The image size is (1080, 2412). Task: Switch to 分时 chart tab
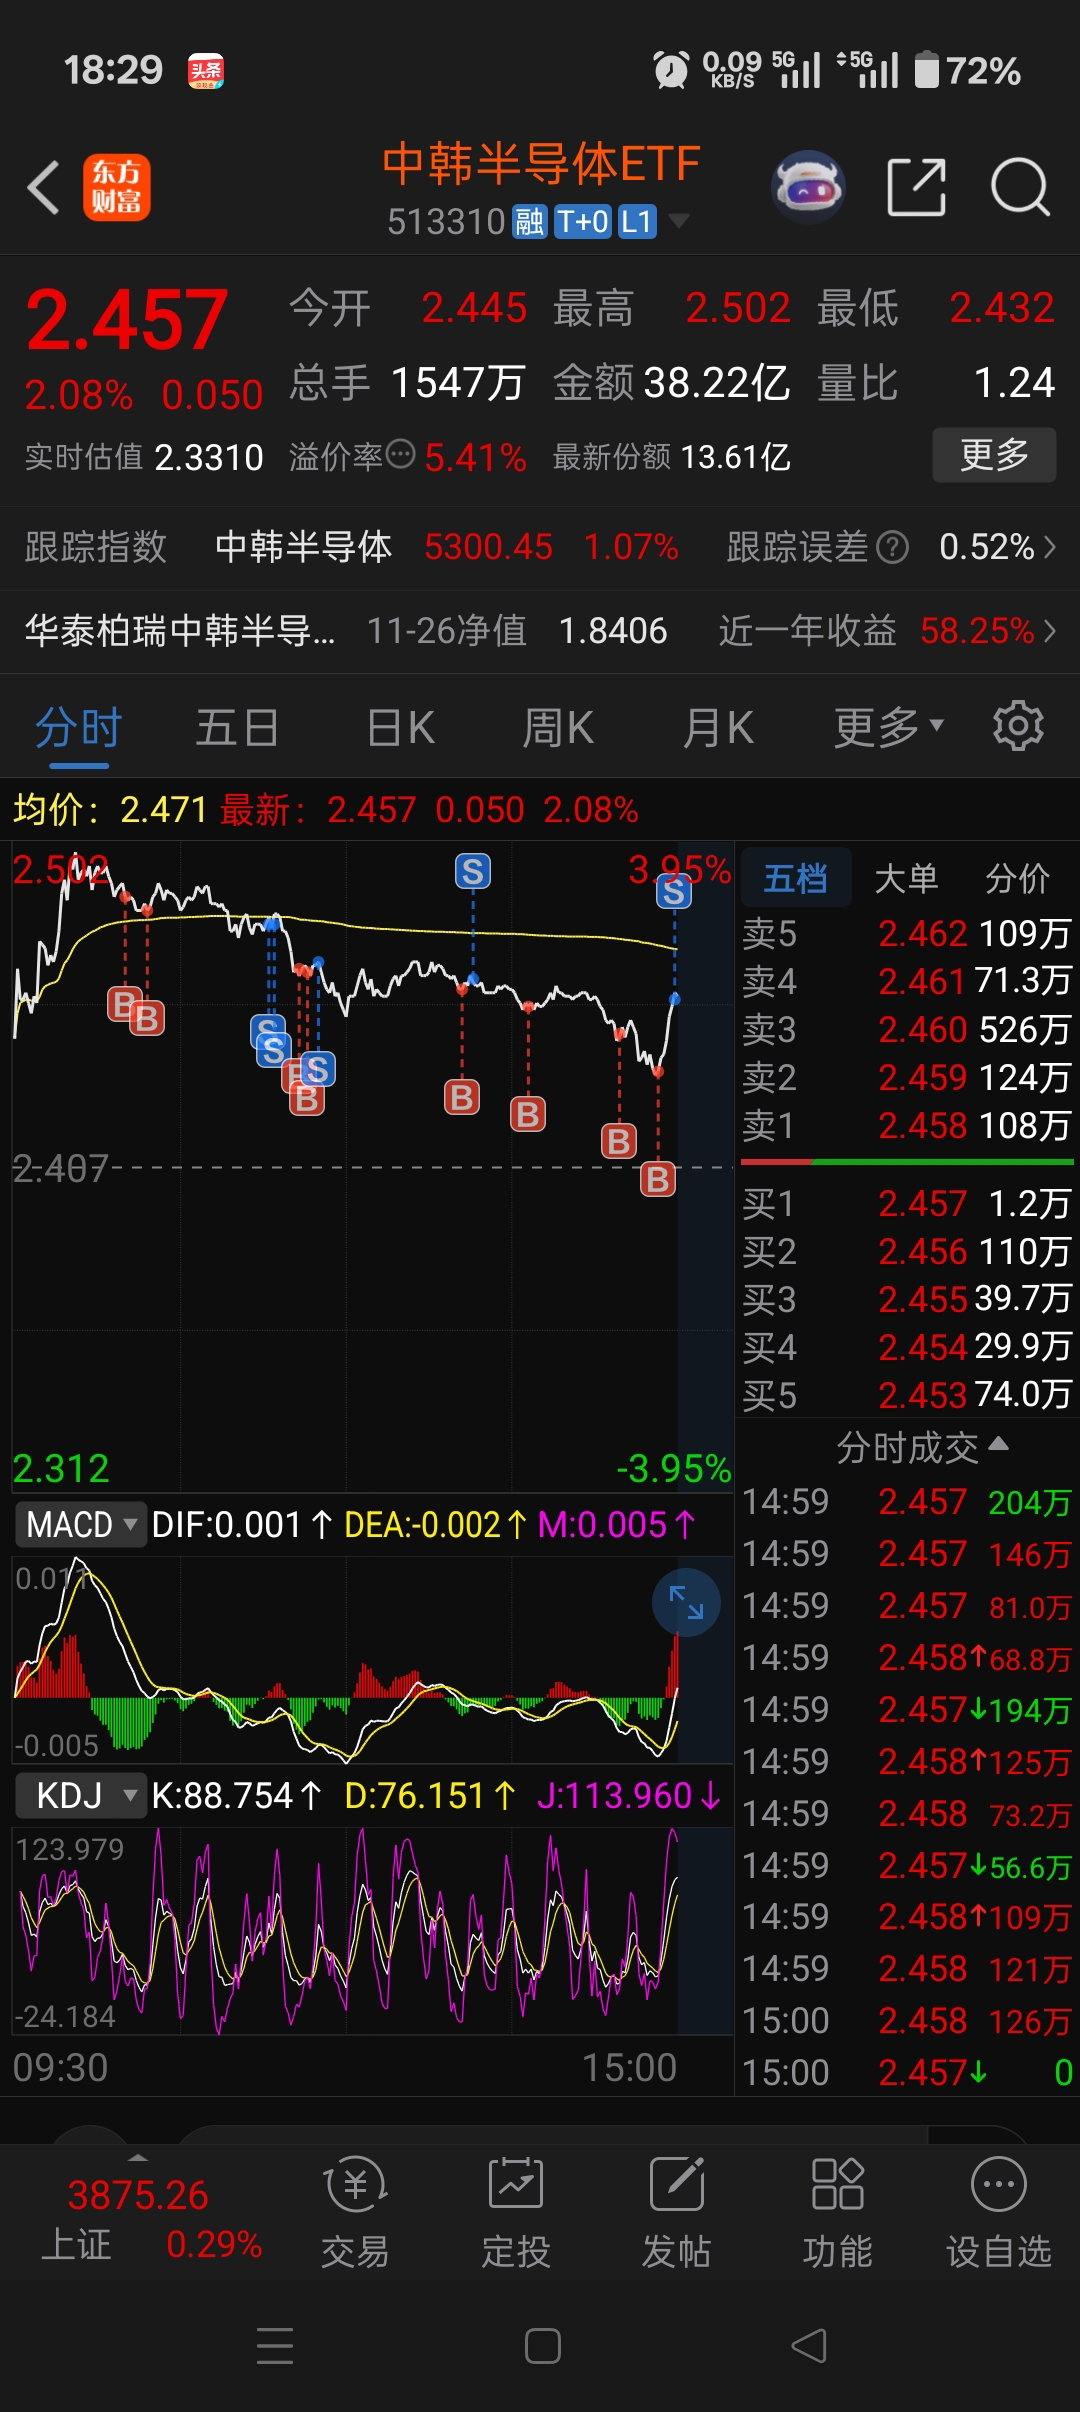tap(79, 727)
